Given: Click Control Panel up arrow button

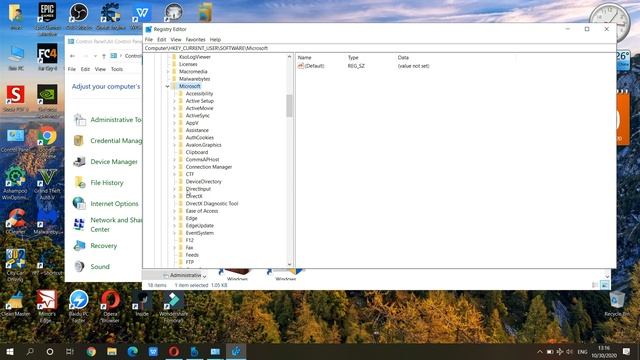Looking at the screenshot, I should [104, 56].
